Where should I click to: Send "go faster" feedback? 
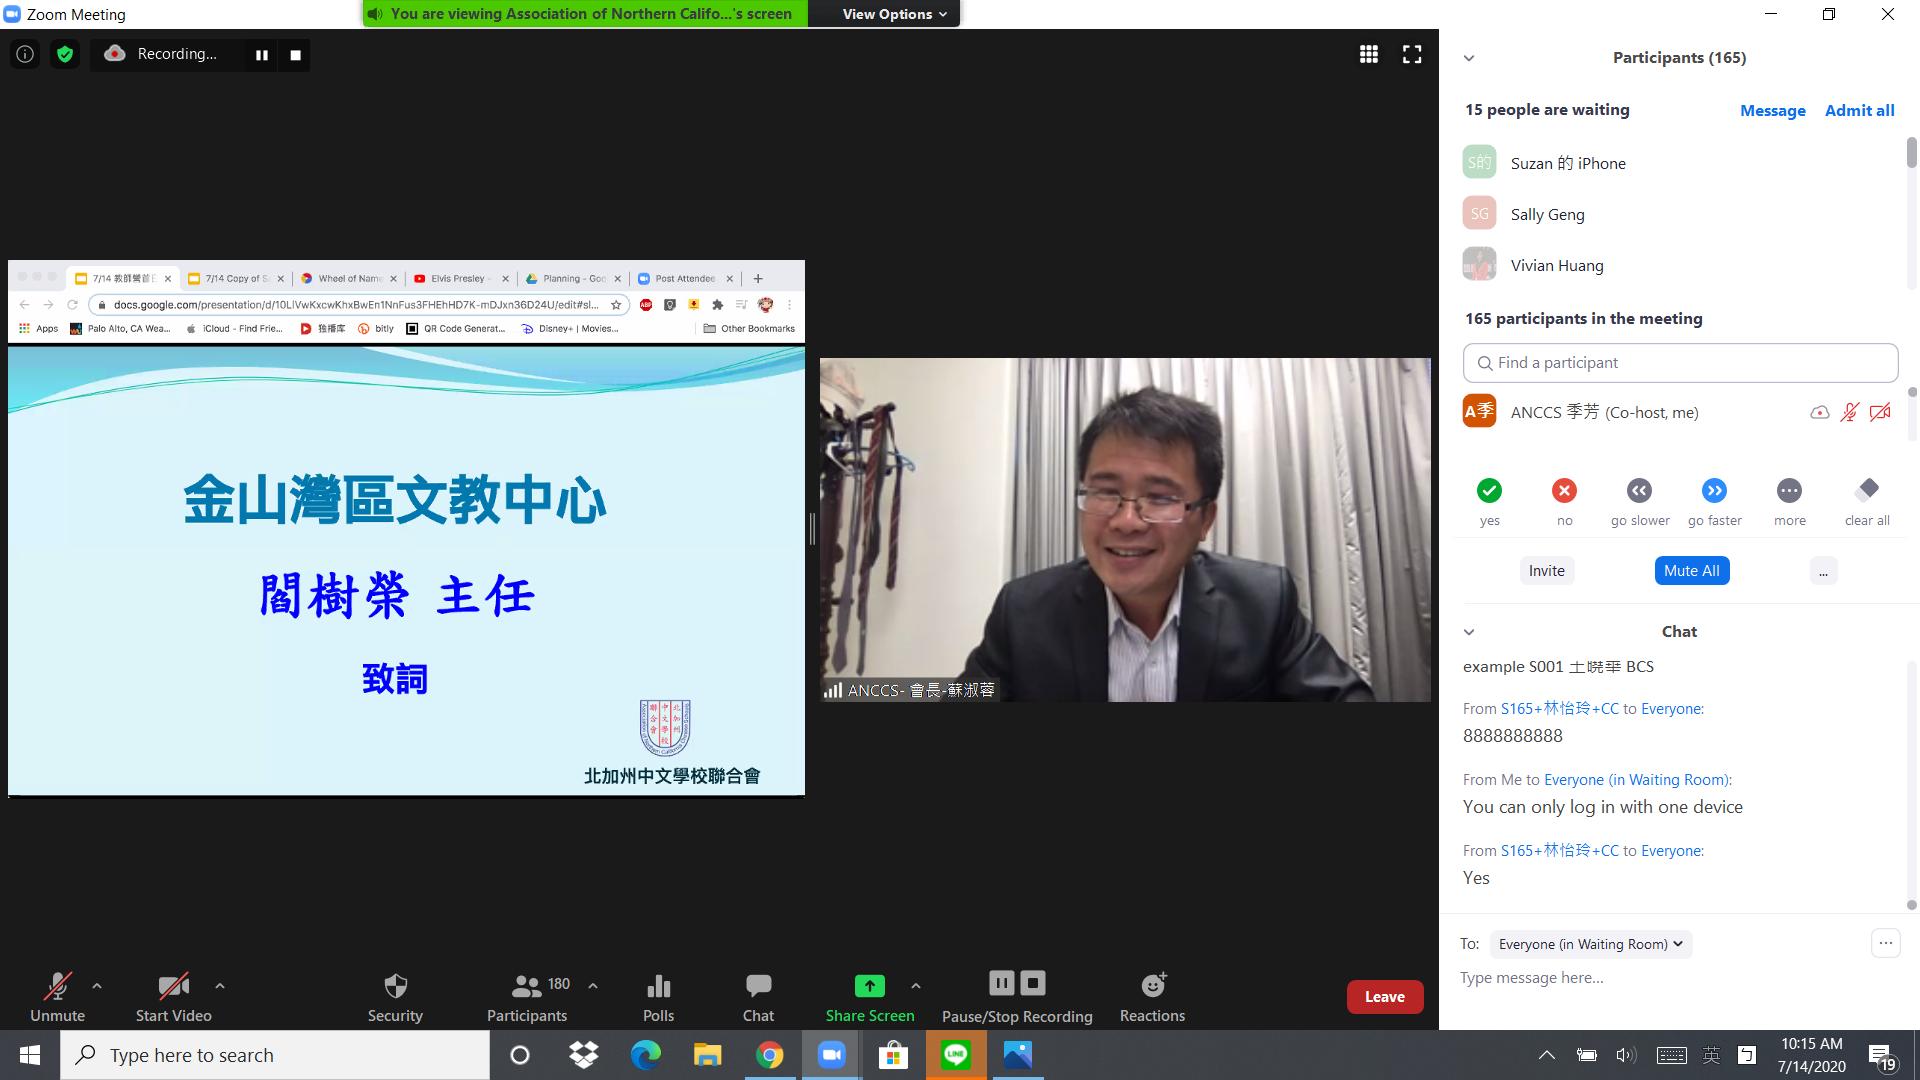pyautogui.click(x=1714, y=491)
